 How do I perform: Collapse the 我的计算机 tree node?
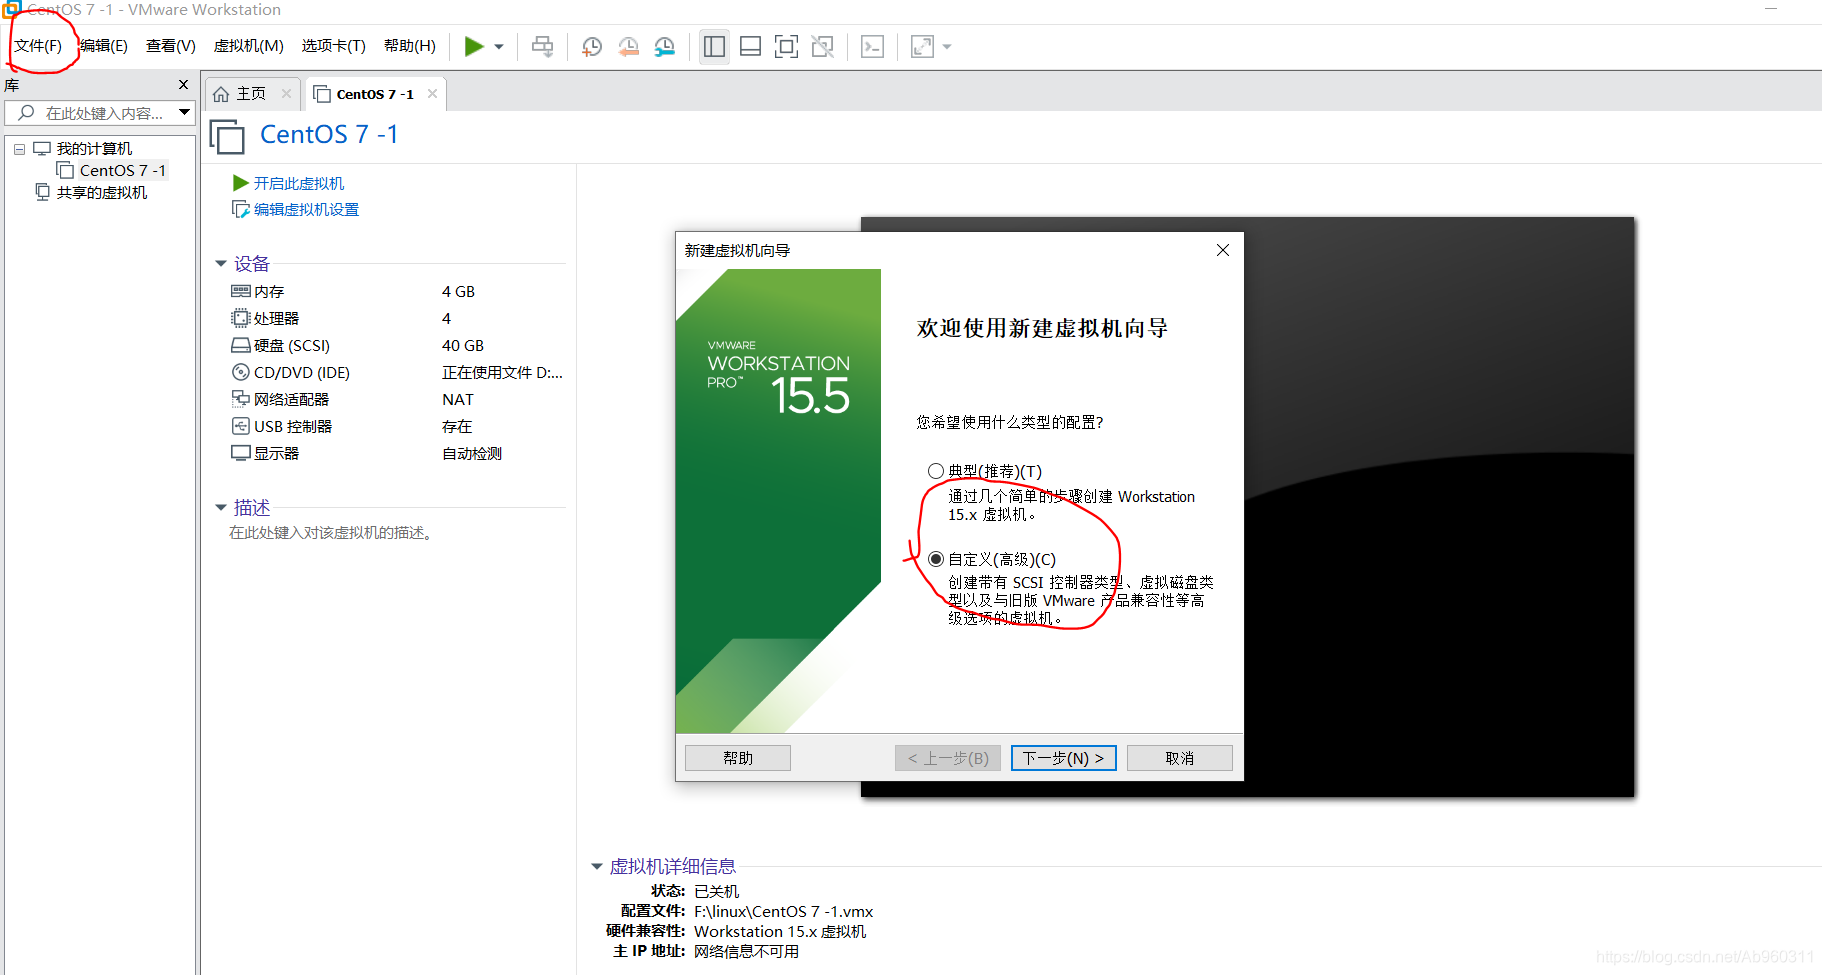(19, 149)
